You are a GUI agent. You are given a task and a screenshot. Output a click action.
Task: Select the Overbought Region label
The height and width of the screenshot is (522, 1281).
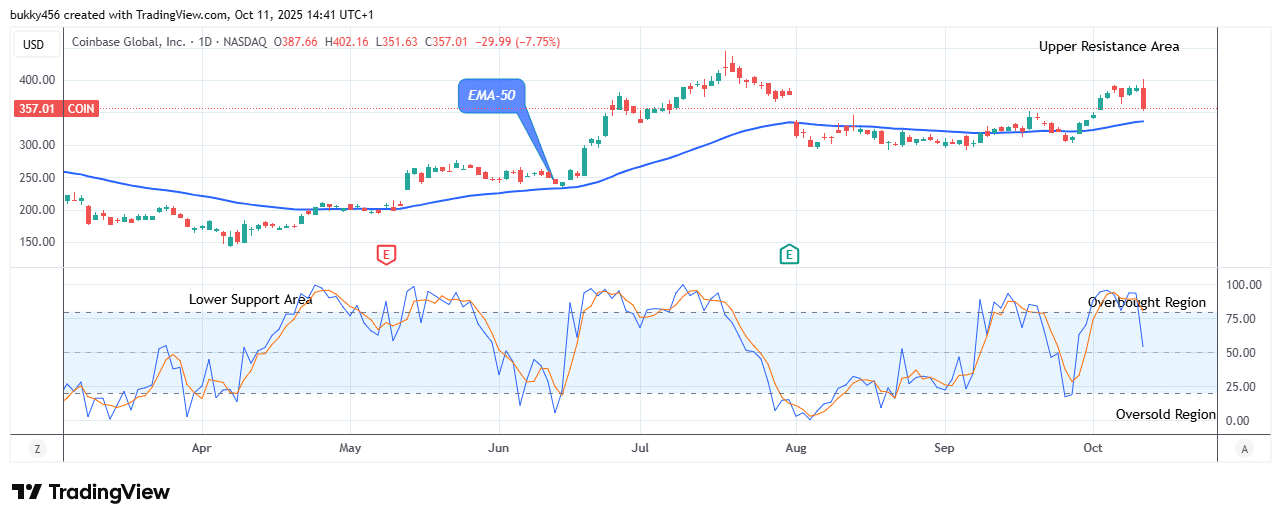click(1146, 302)
